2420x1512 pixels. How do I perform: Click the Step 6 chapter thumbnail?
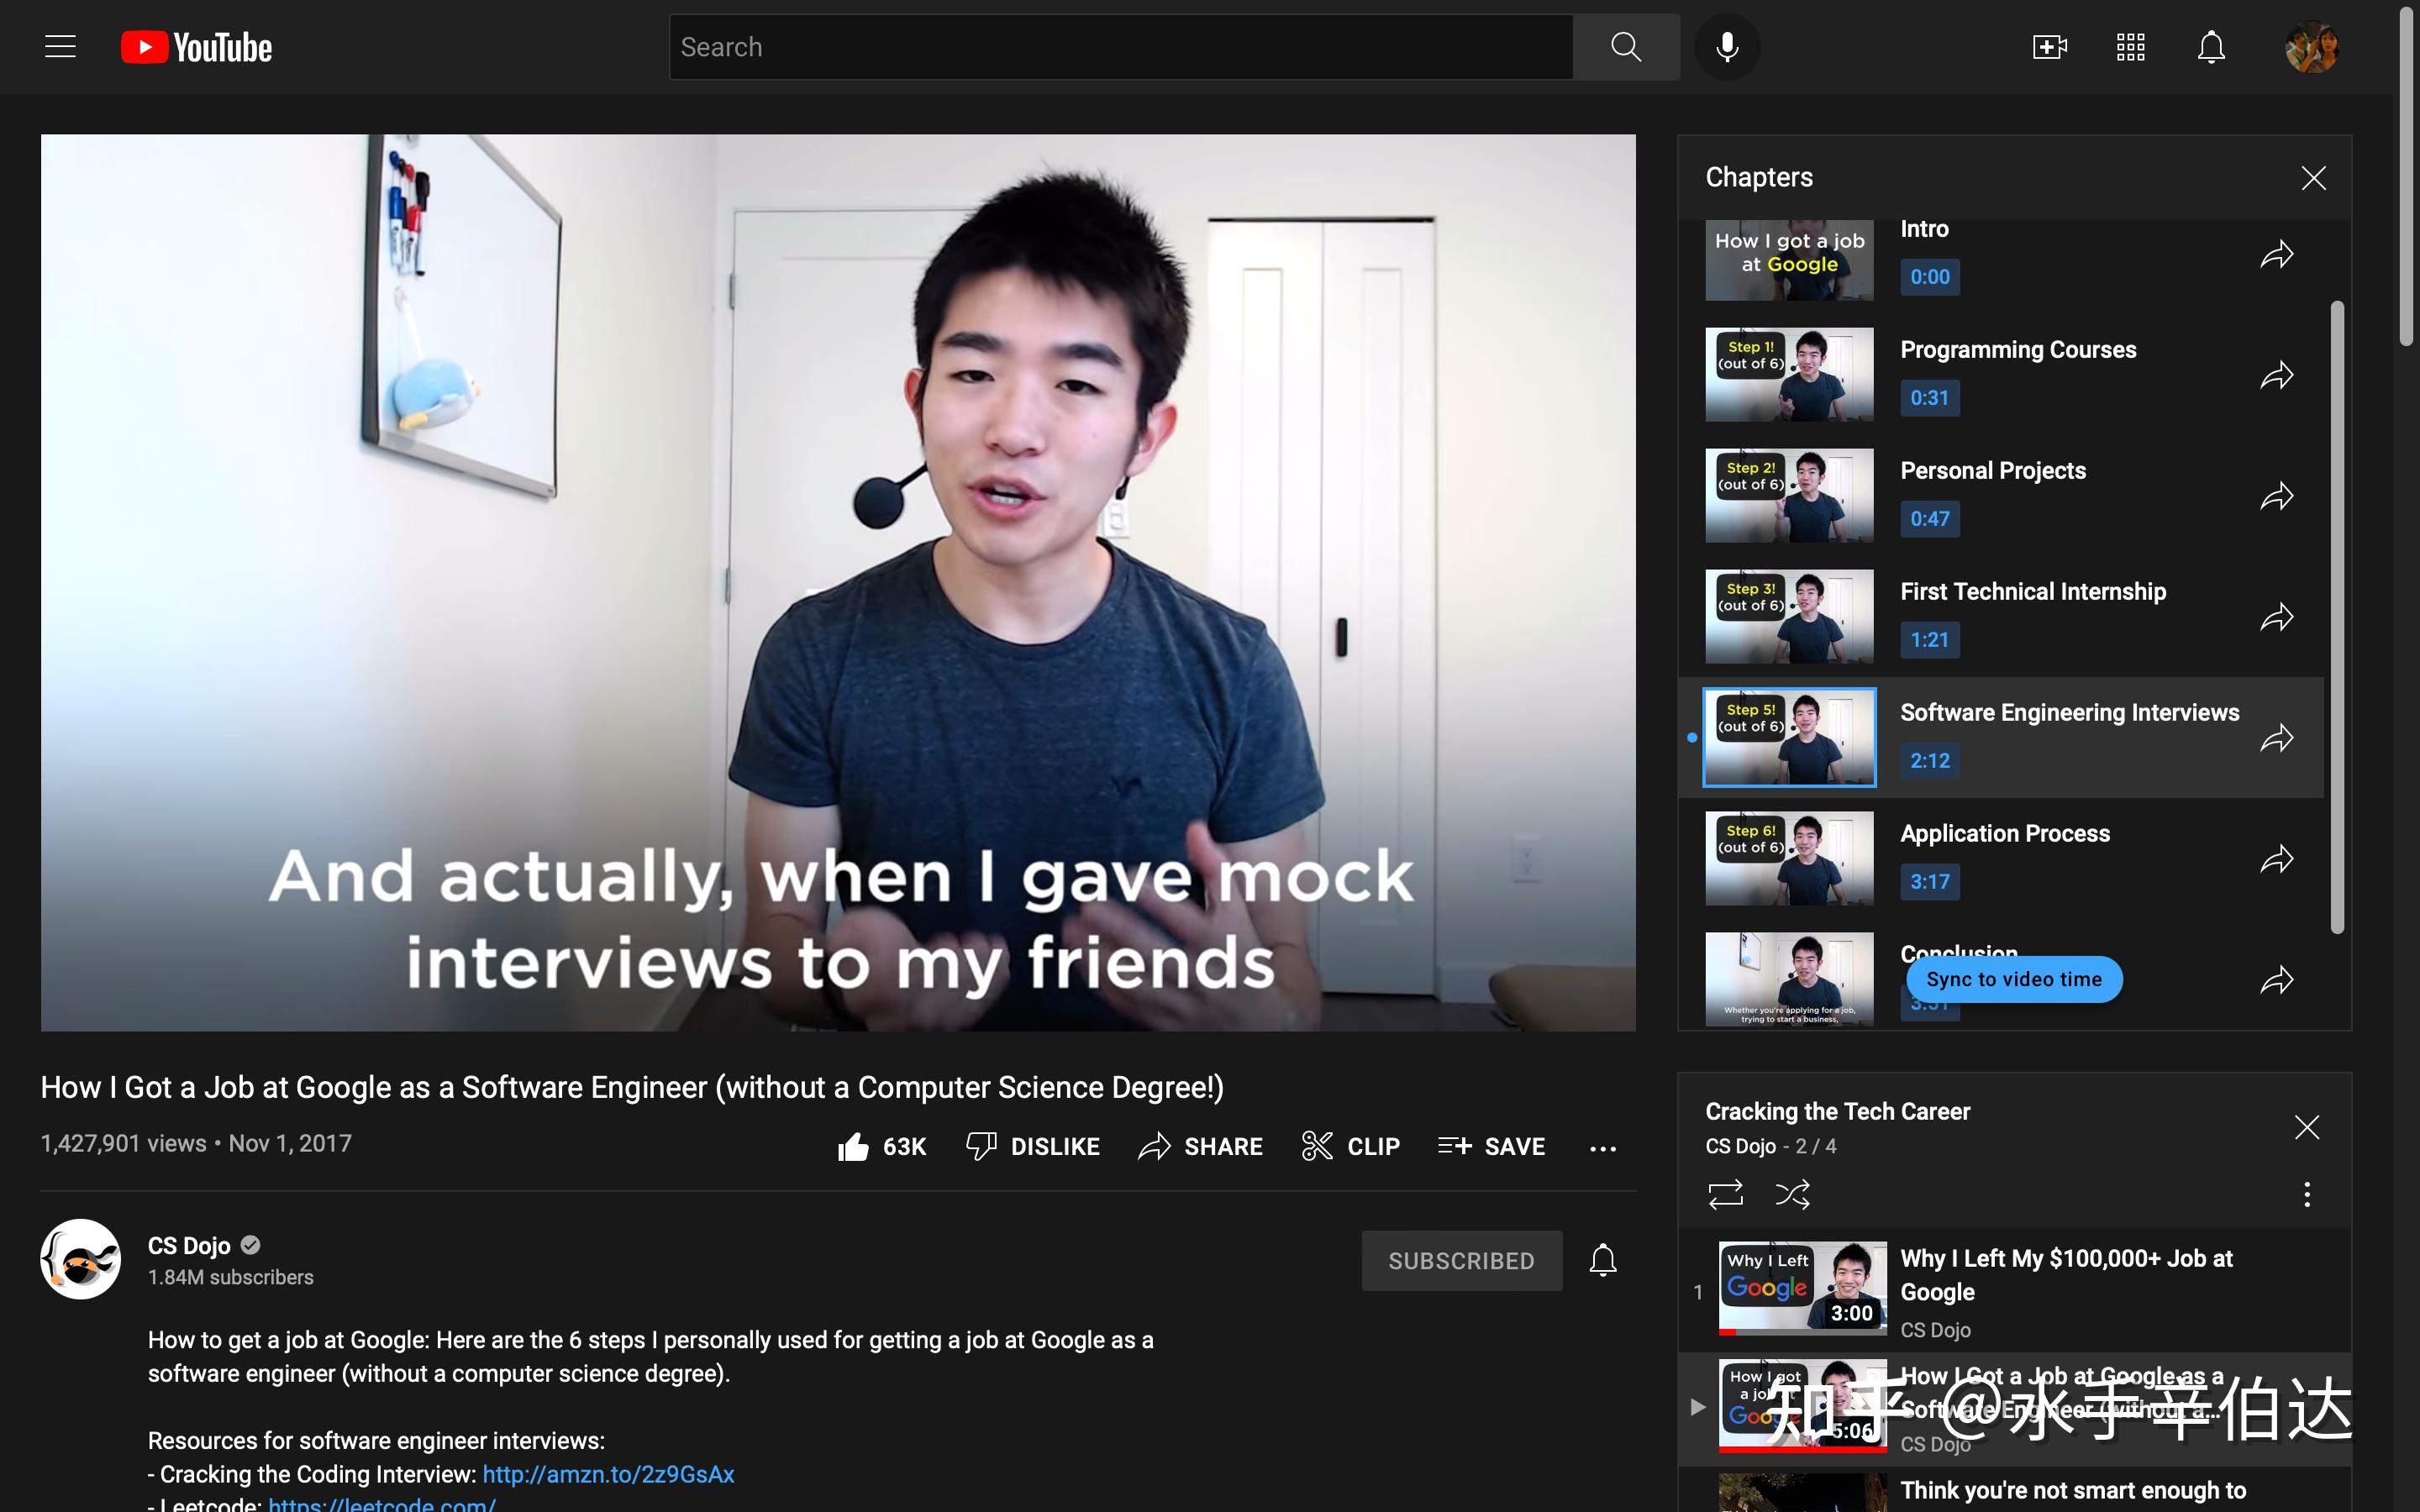point(1789,859)
